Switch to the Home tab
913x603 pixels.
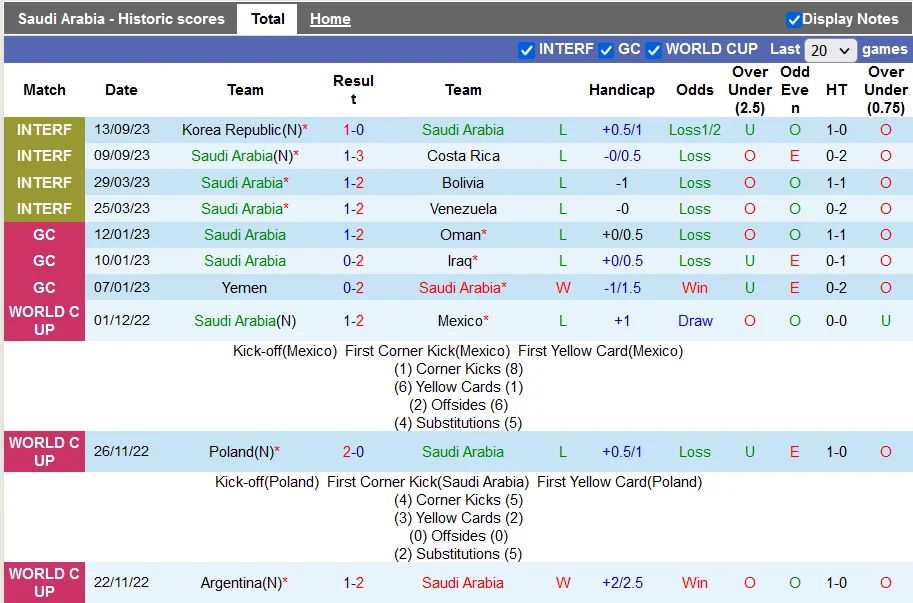pos(330,18)
